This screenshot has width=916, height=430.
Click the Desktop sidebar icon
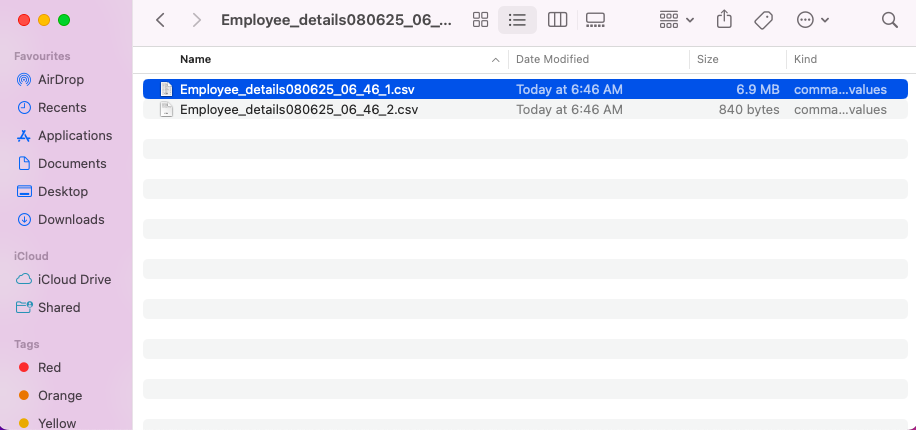[x=24, y=192]
